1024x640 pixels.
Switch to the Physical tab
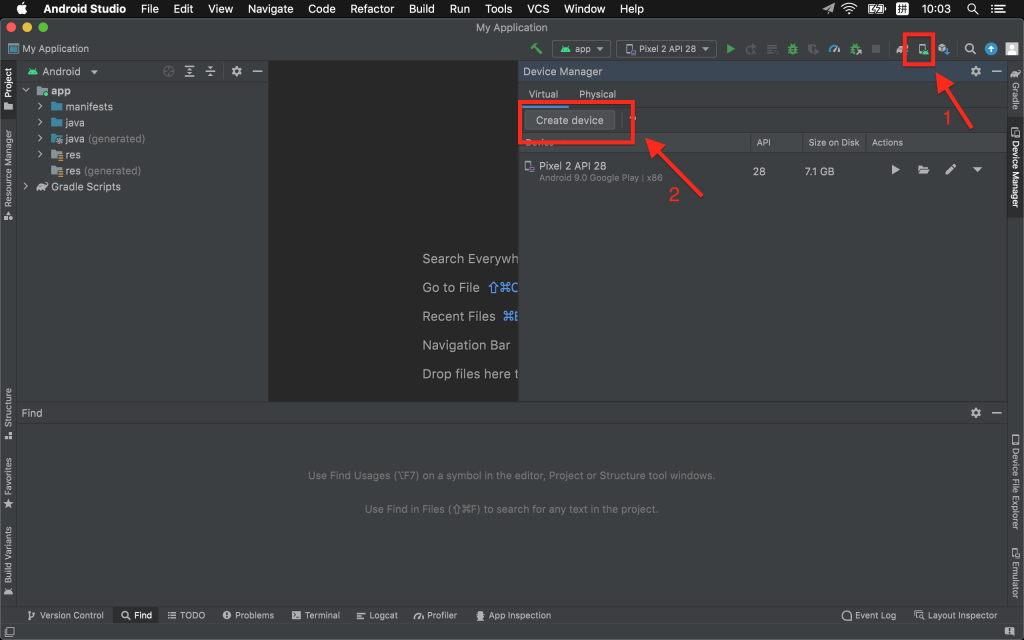click(x=598, y=94)
